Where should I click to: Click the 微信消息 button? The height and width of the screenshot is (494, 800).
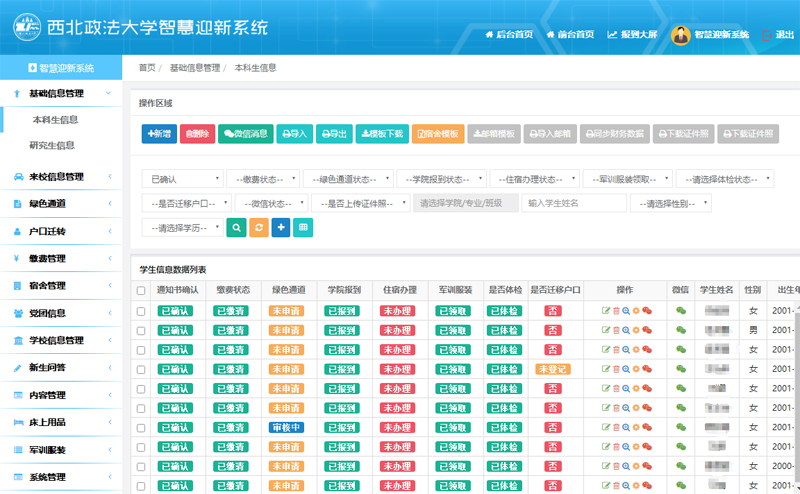coord(245,133)
